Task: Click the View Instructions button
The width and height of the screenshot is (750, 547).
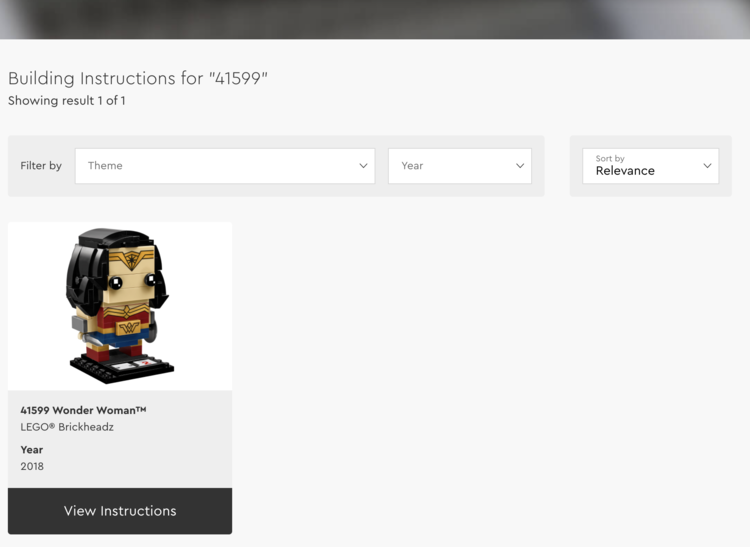Action: pos(120,511)
